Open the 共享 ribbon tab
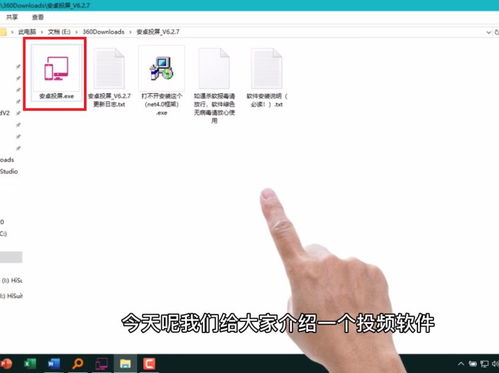This screenshot has width=499, height=373. click(x=12, y=17)
